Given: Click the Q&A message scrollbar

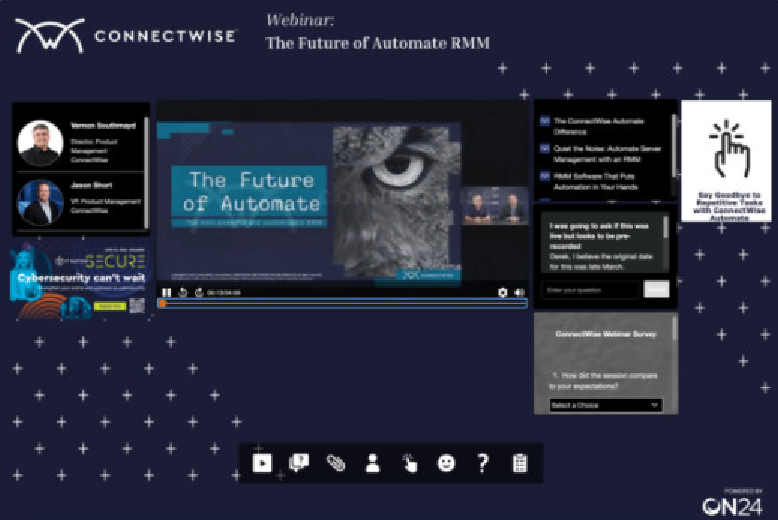Looking at the screenshot, I should 665,227.
